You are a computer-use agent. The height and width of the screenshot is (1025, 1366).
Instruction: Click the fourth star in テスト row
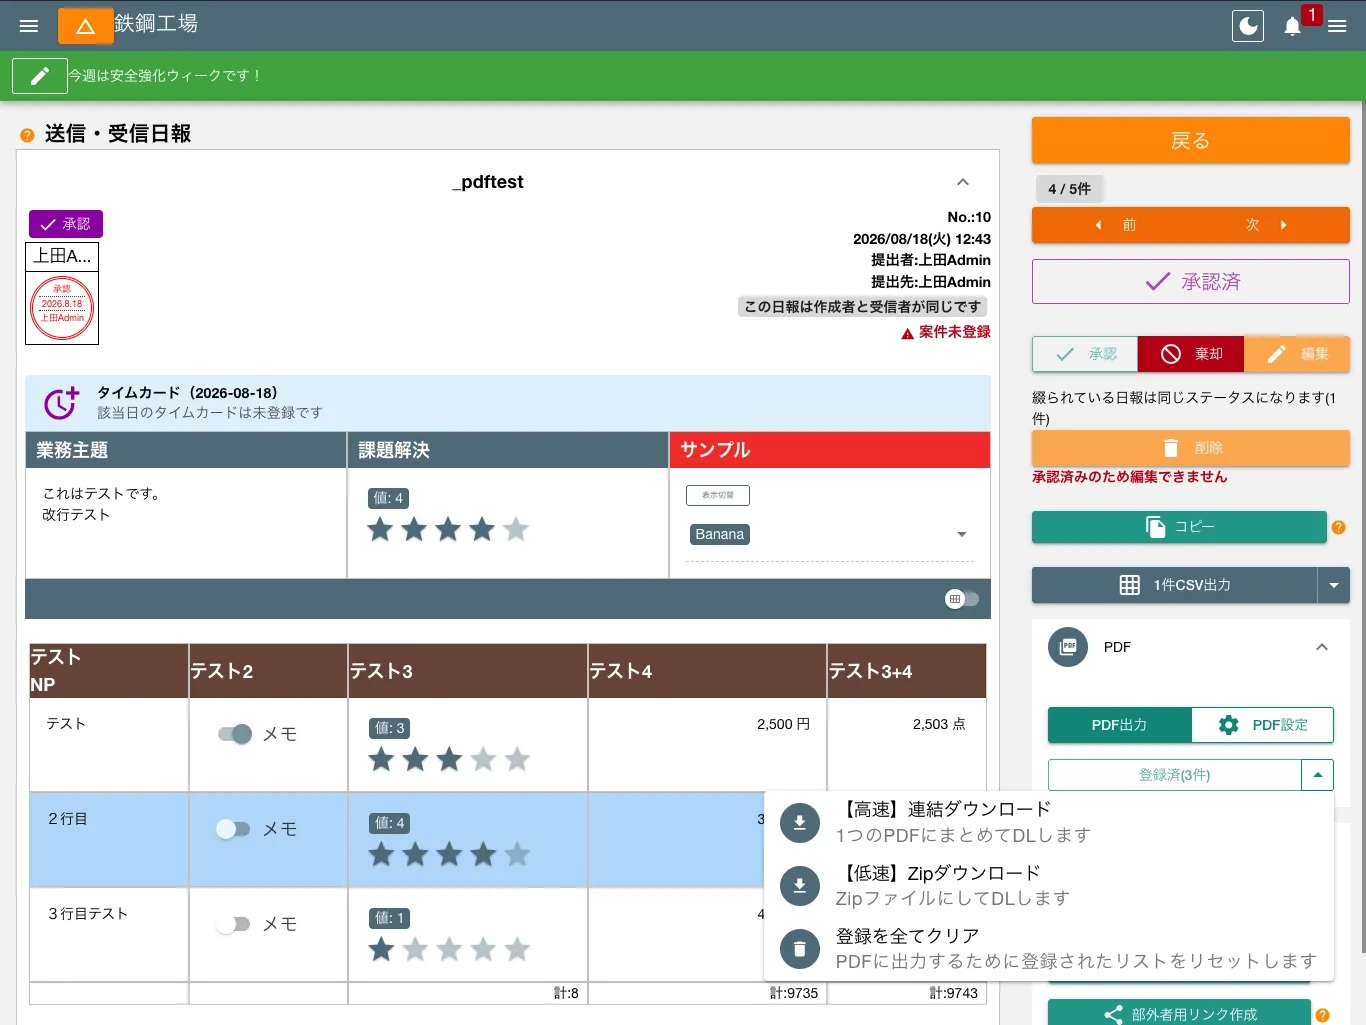coord(483,759)
